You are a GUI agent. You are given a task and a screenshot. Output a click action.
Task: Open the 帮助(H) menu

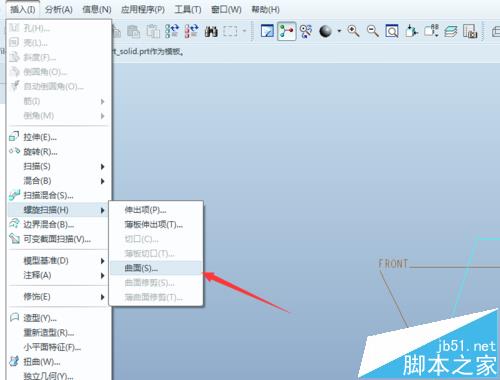coord(266,10)
